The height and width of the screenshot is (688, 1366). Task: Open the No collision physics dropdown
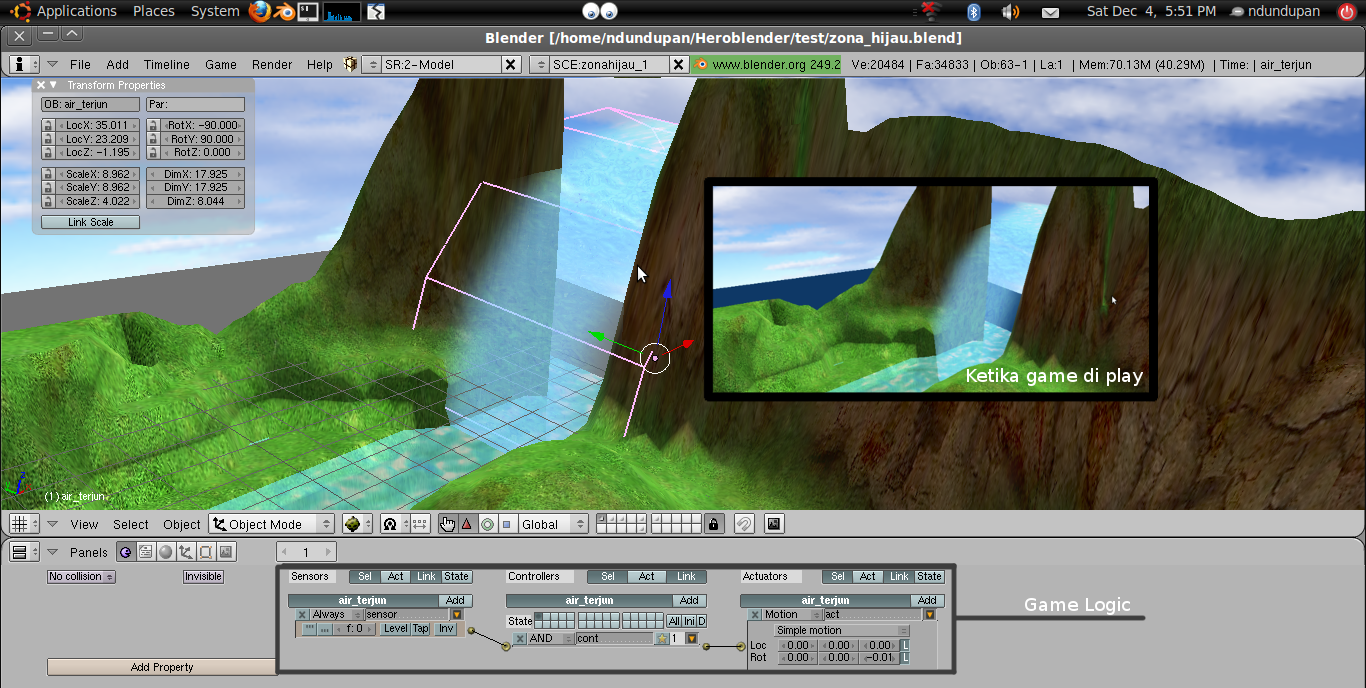pos(82,577)
